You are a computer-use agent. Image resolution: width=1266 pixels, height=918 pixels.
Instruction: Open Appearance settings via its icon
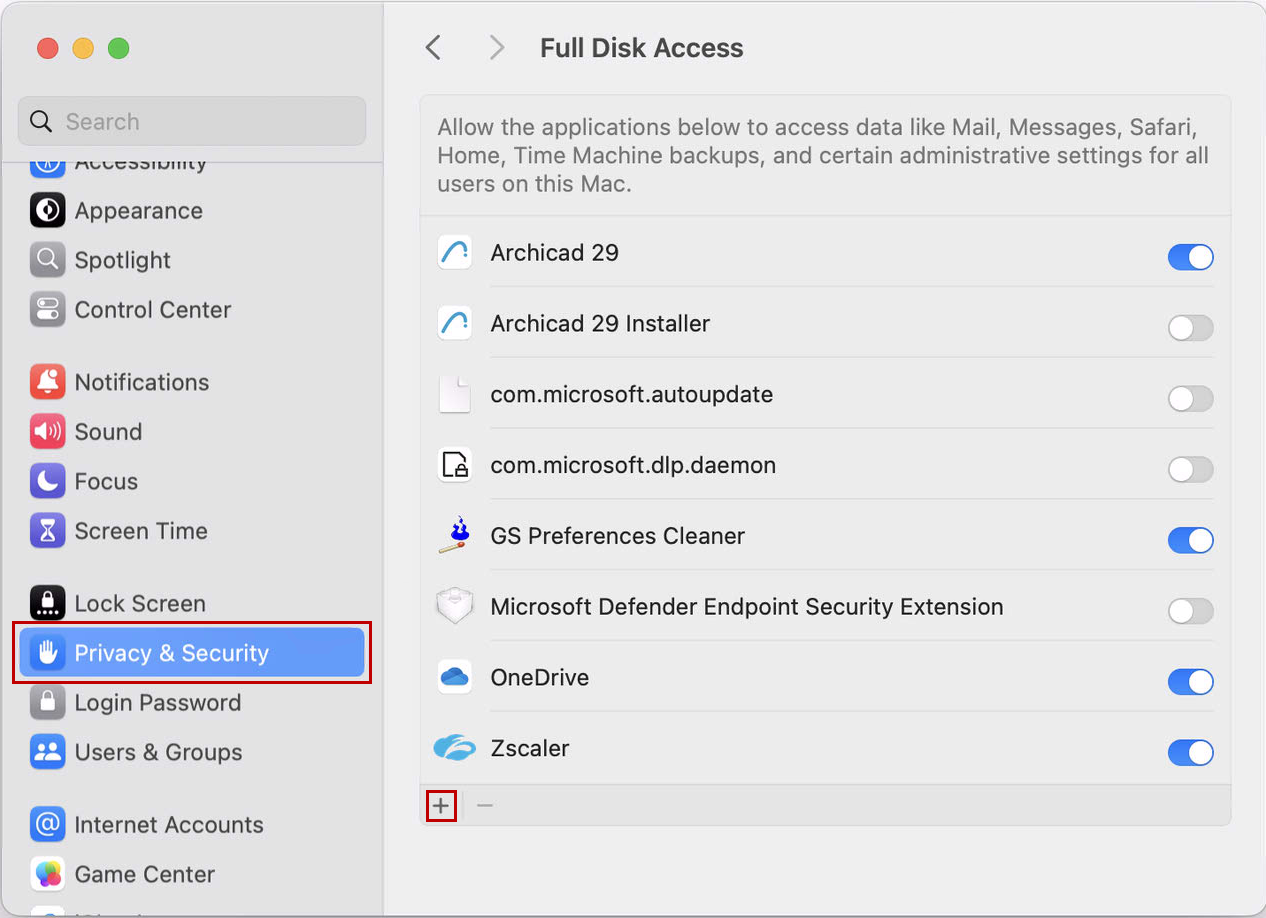47,211
